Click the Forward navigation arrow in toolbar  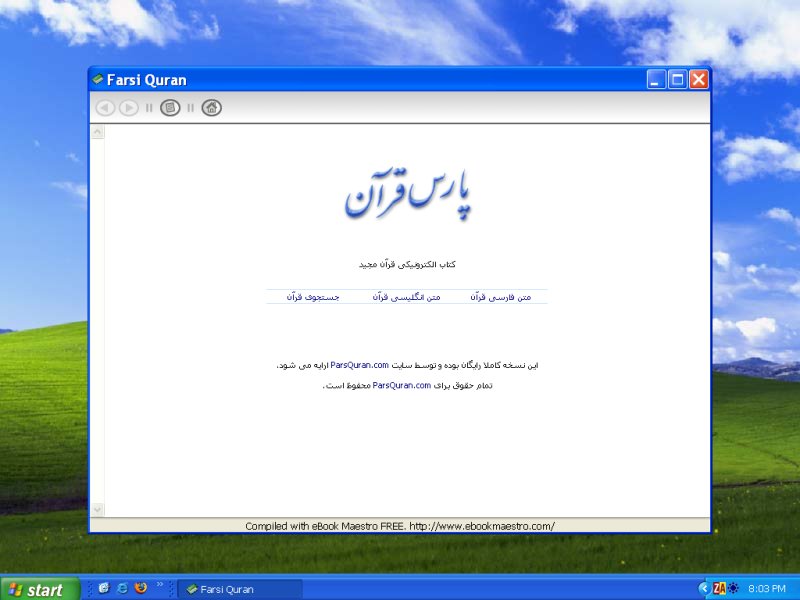point(129,108)
